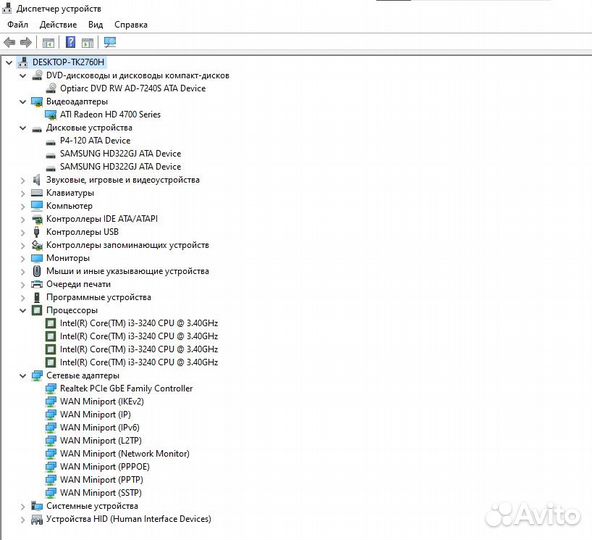This screenshot has height=540, width=592.
Task: Click the blue Help question-mark toolbar icon
Action: (x=71, y=42)
